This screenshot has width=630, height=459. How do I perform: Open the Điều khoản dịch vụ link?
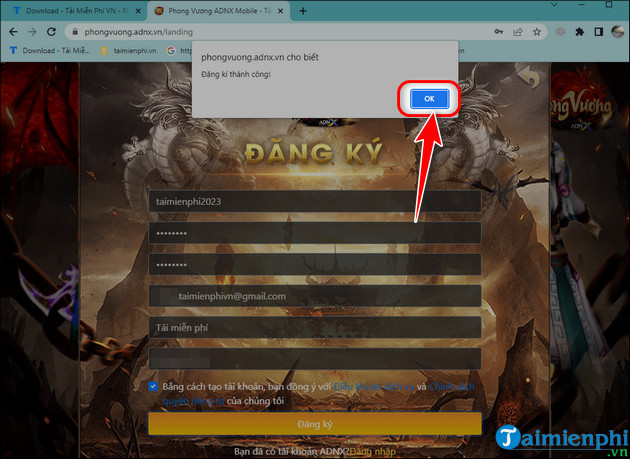[374, 387]
